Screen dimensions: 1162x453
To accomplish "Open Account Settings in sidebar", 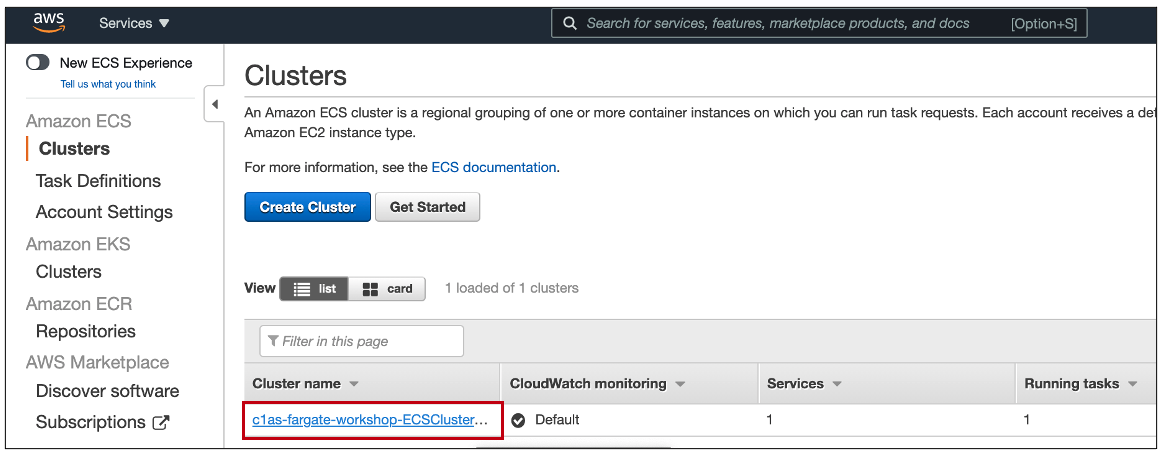I will click(x=104, y=212).
